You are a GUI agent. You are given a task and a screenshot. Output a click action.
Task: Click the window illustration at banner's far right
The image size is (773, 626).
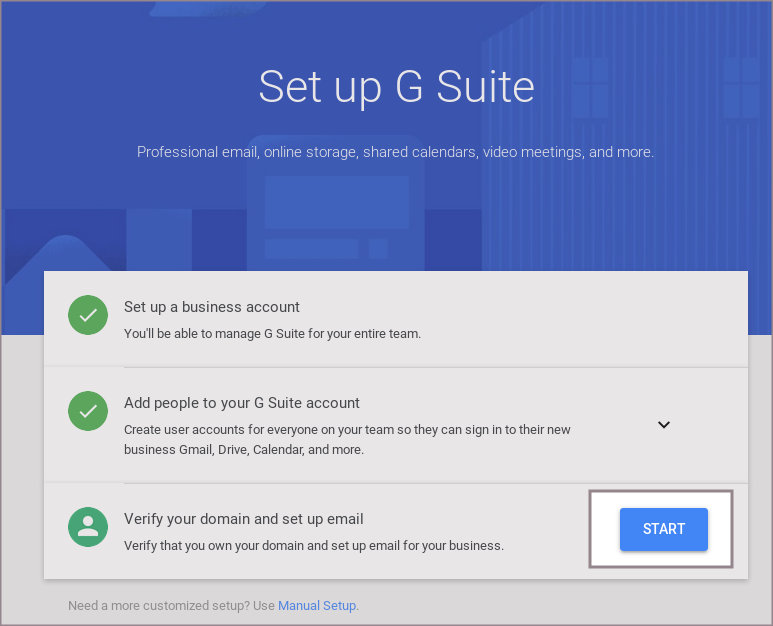(741, 87)
